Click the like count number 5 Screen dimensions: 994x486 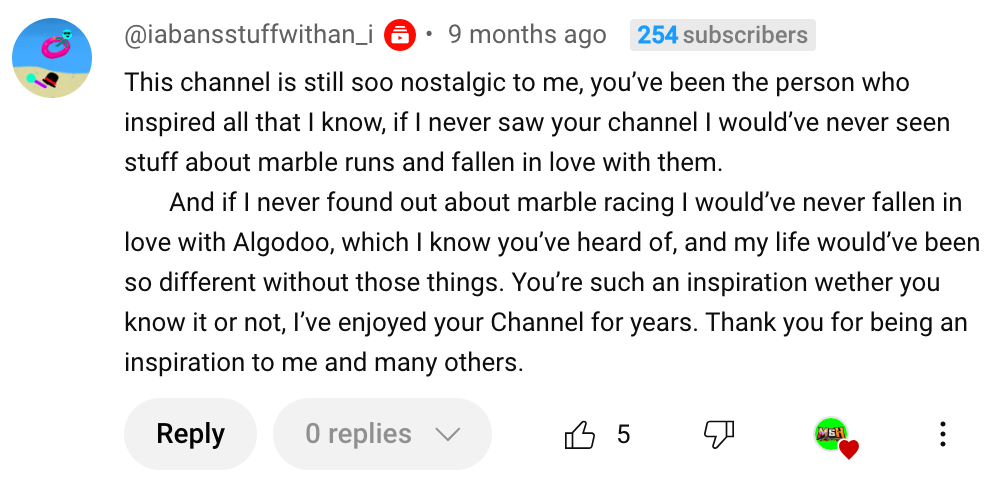click(x=623, y=434)
